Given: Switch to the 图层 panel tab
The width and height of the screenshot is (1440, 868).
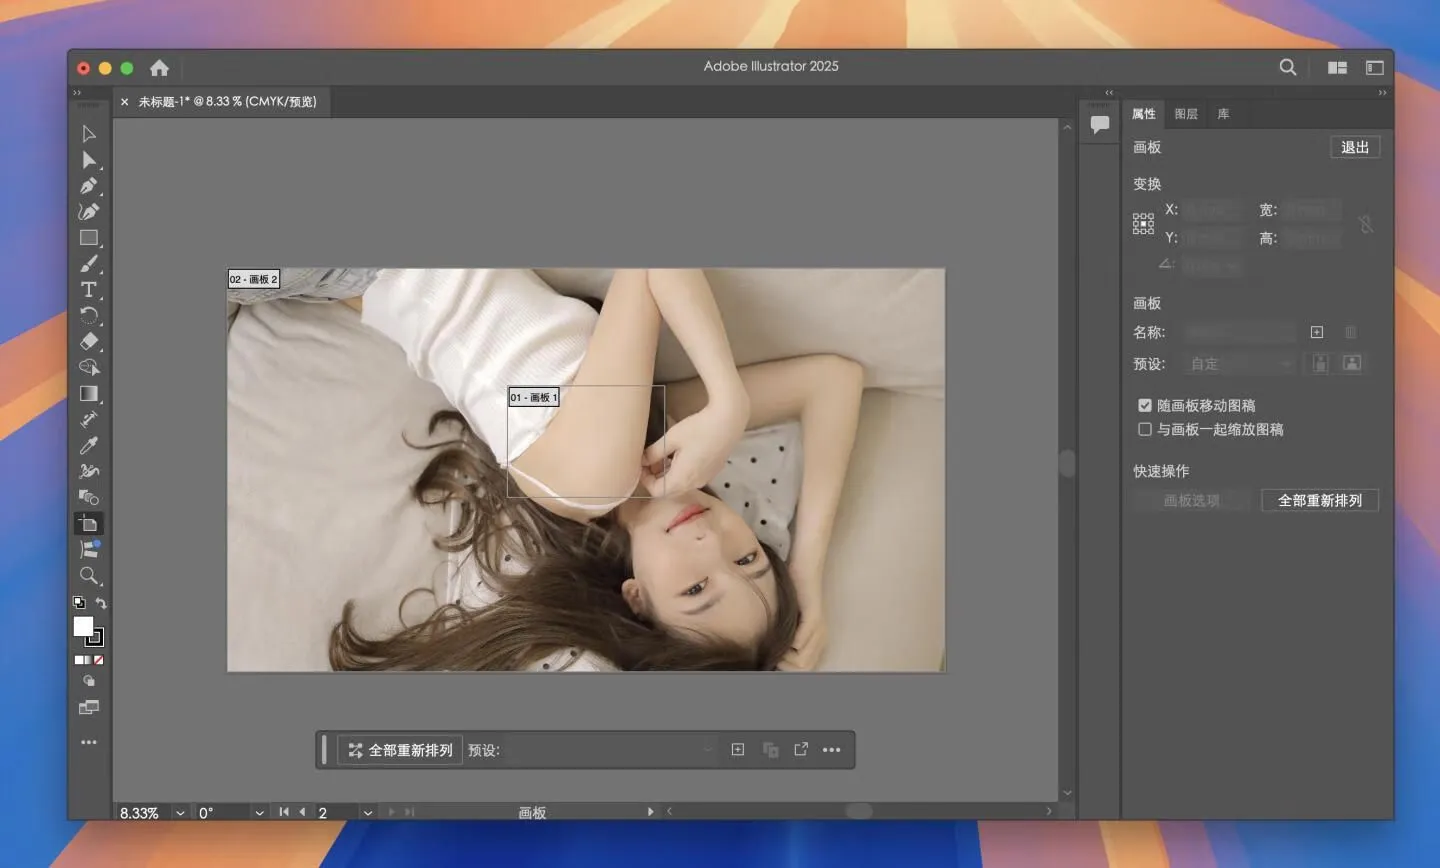Looking at the screenshot, I should (1186, 114).
